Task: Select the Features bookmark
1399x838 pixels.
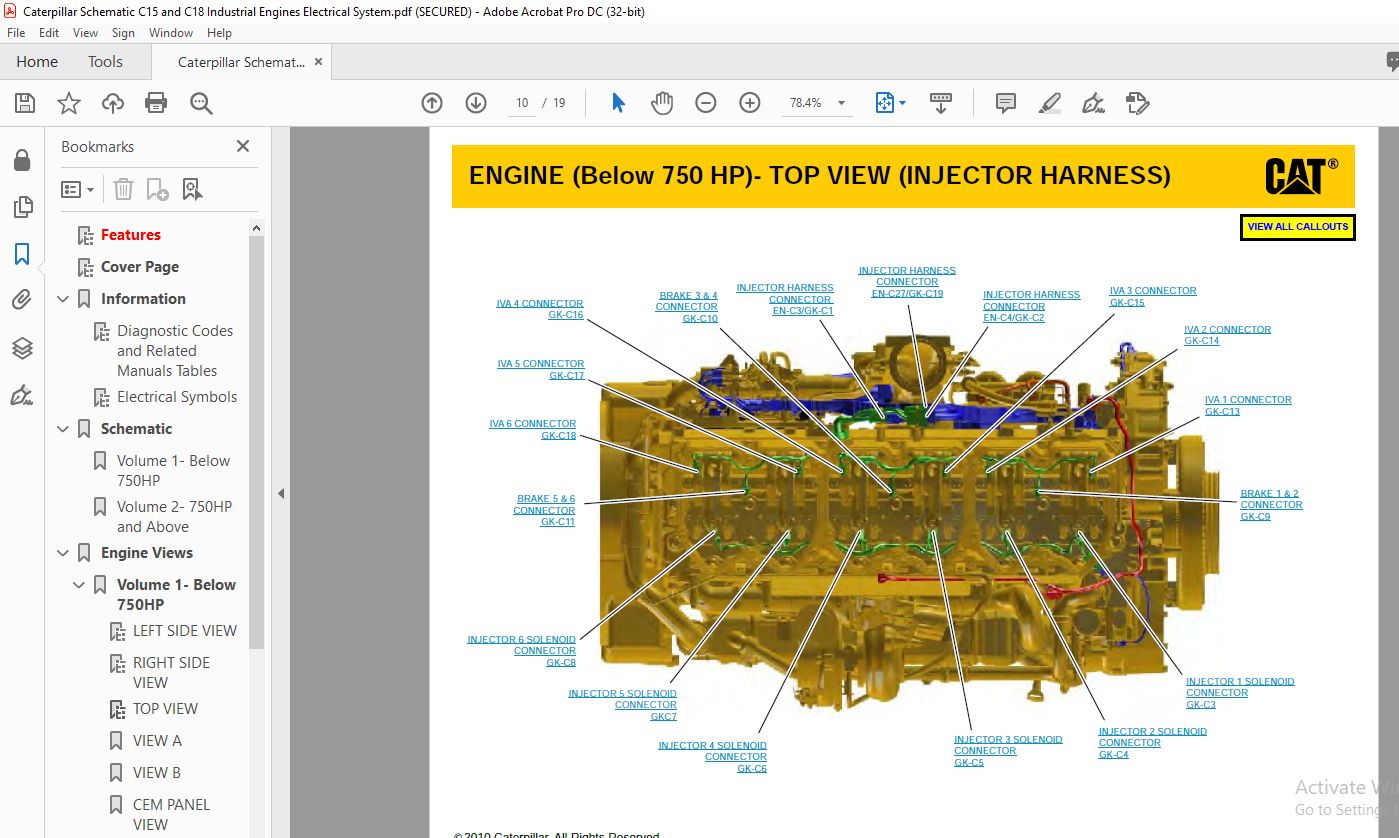Action: click(x=131, y=235)
